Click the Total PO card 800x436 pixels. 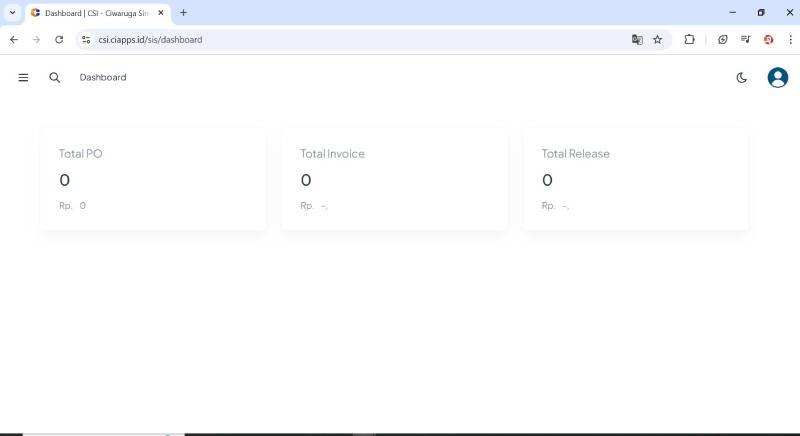[x=153, y=179]
